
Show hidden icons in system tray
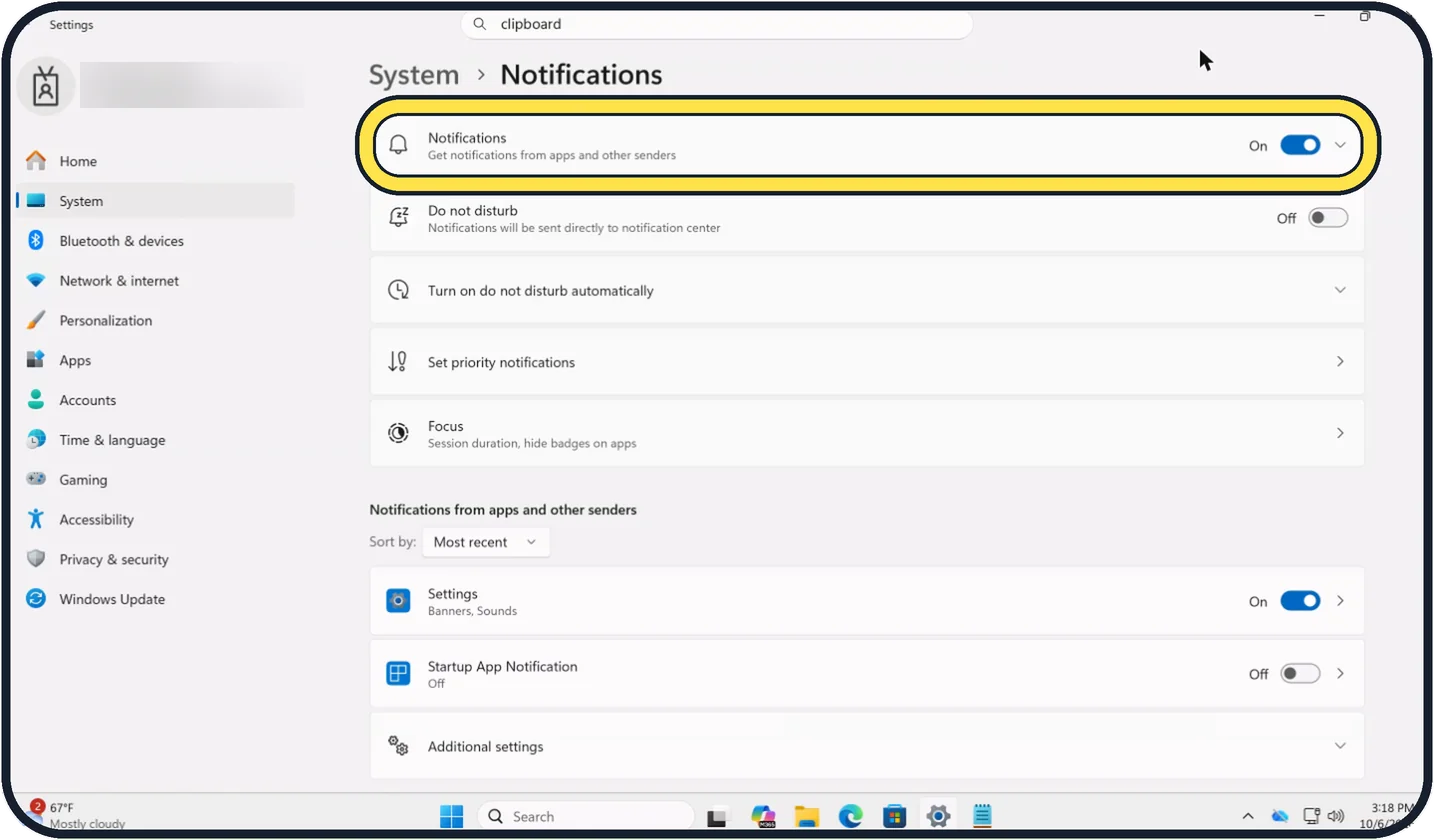(x=1248, y=816)
